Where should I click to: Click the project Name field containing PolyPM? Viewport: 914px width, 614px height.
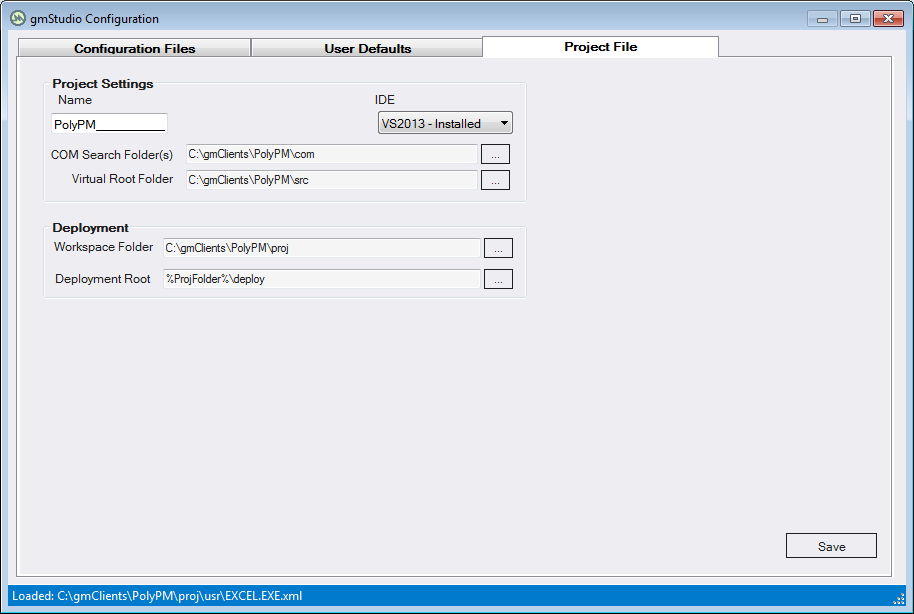(109, 124)
